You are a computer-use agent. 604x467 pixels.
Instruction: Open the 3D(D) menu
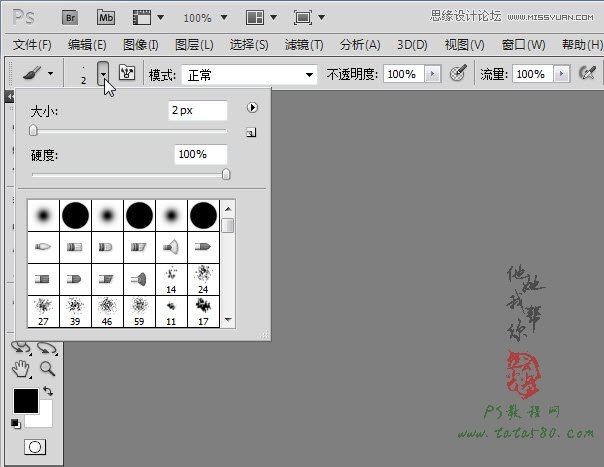coord(412,45)
